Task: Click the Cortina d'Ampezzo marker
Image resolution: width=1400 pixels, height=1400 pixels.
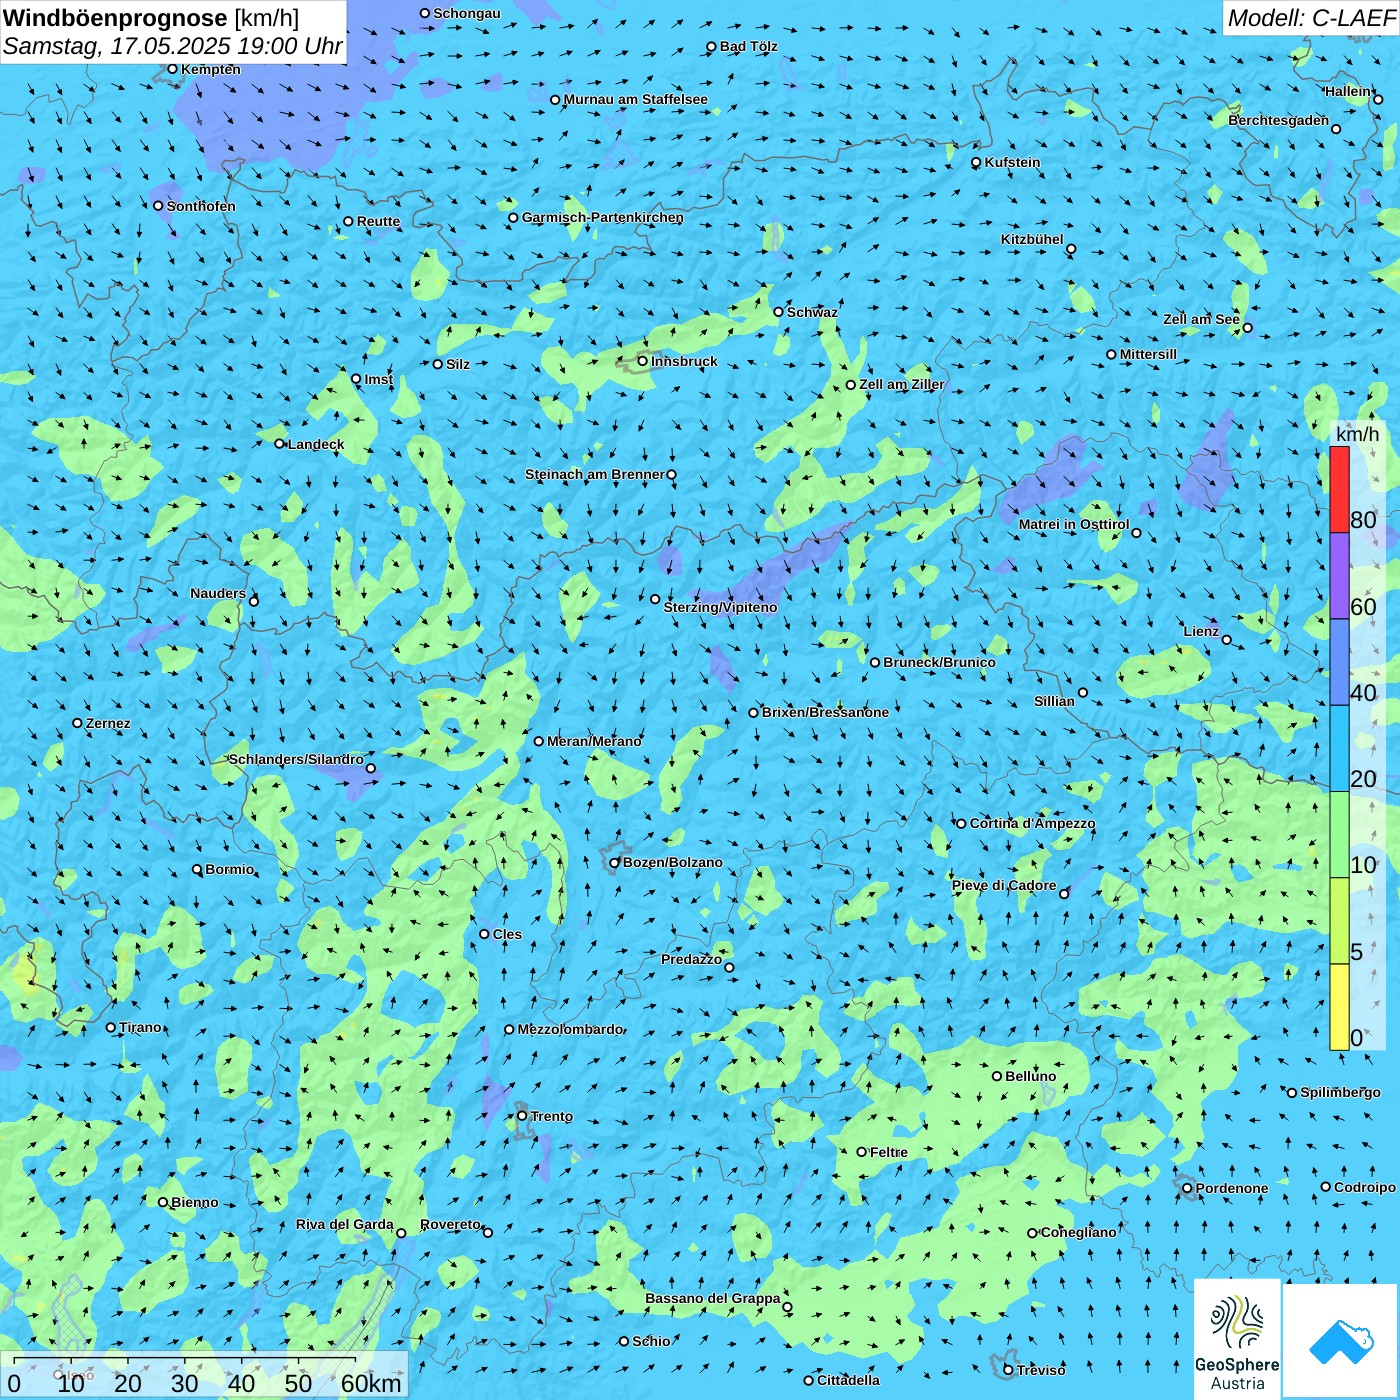Action: pos(962,823)
